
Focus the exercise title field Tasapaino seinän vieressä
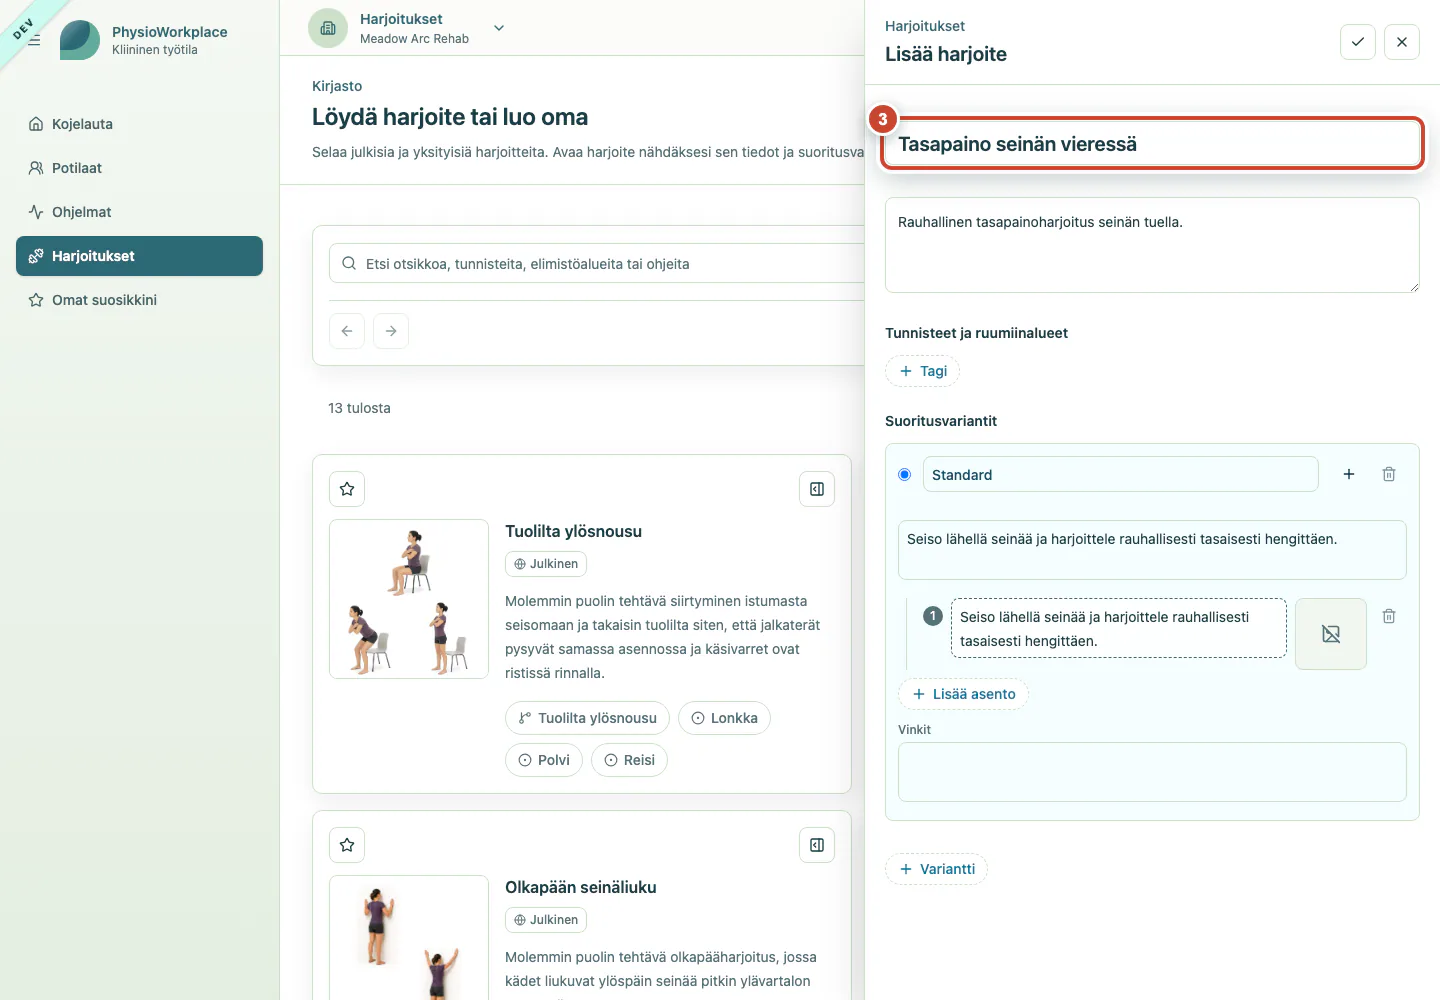[1152, 144]
